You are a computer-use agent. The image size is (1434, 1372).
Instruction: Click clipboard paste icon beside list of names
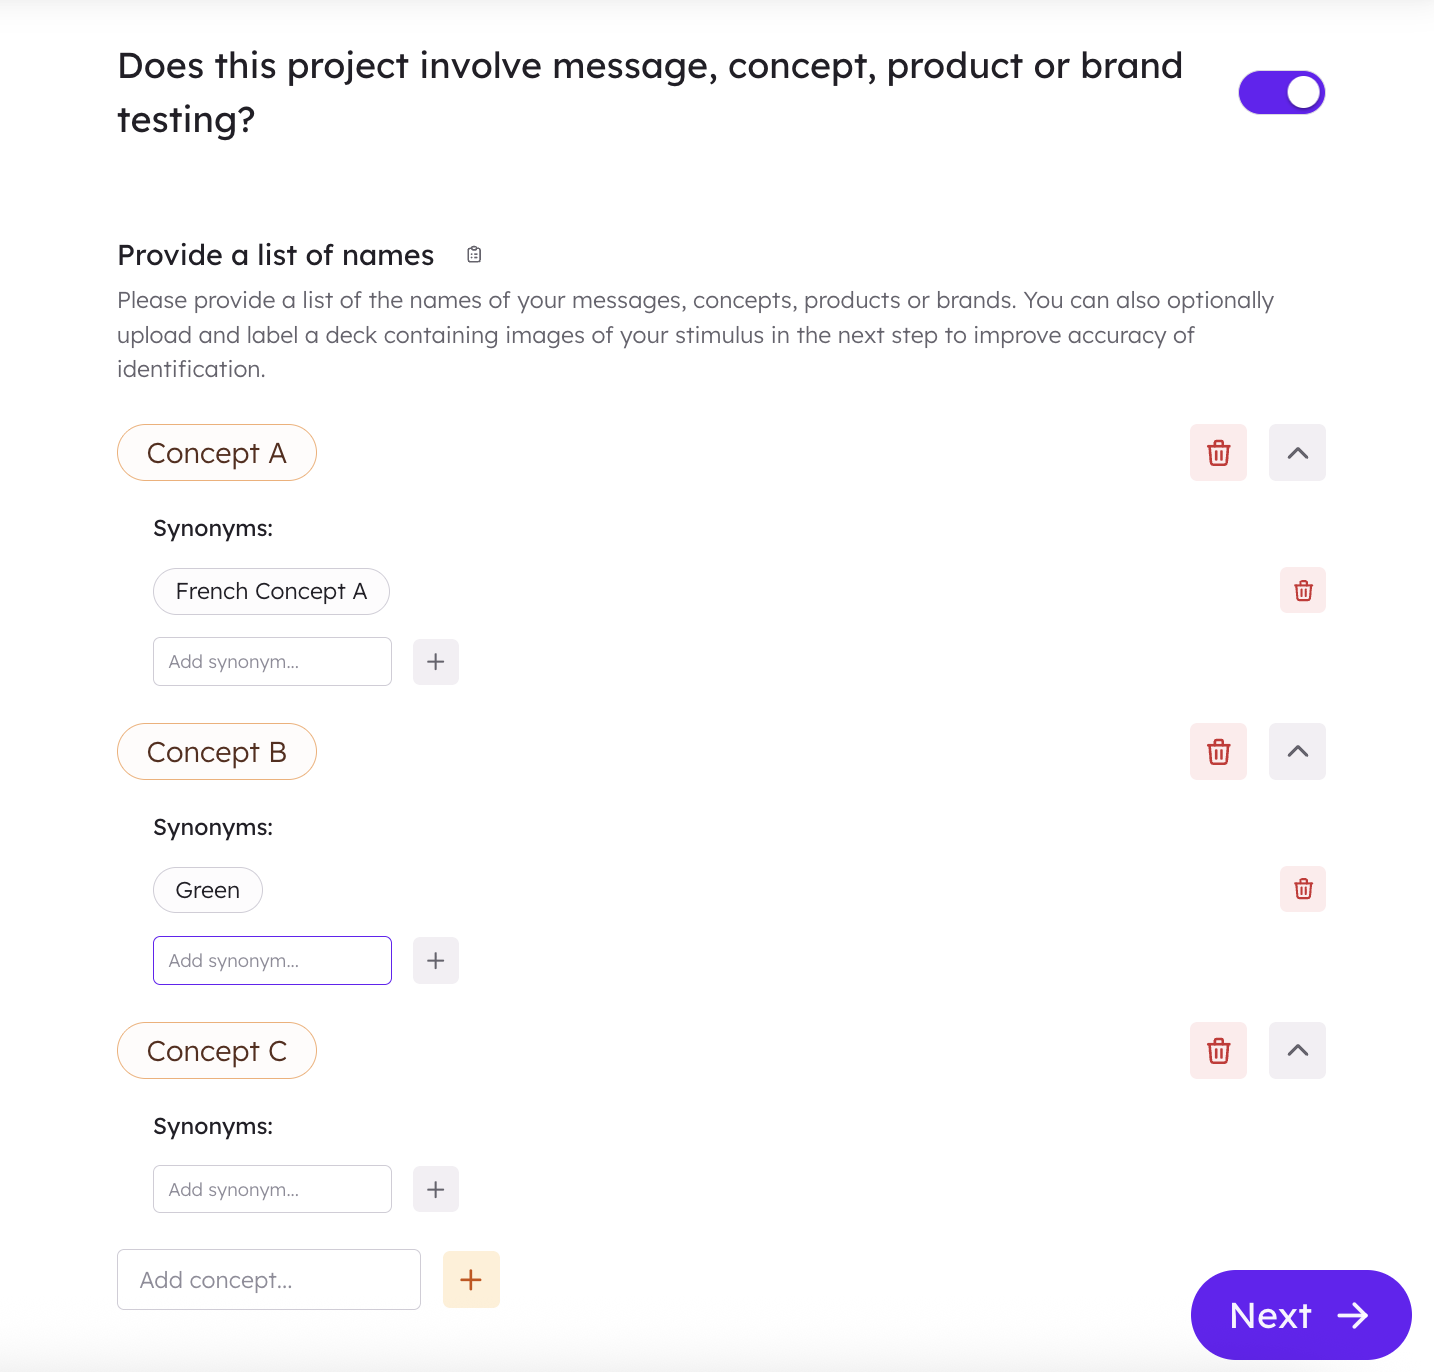[474, 255]
